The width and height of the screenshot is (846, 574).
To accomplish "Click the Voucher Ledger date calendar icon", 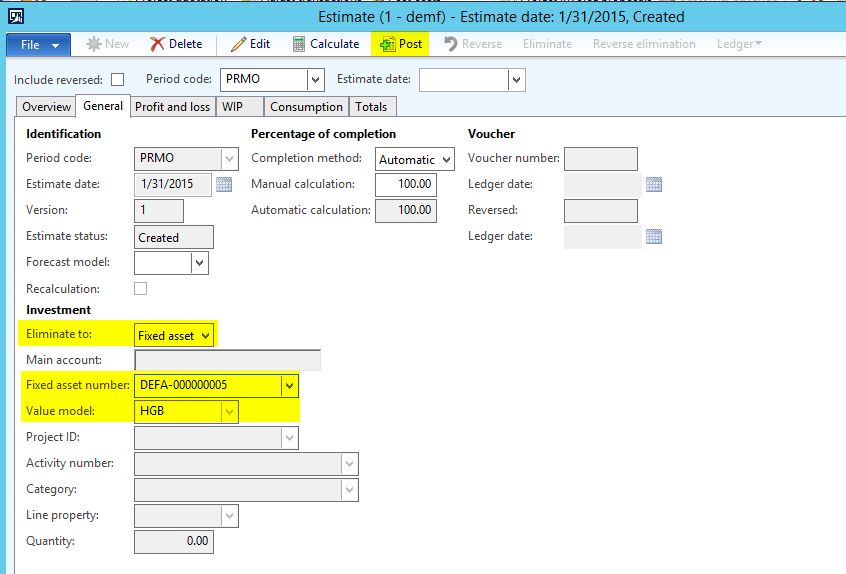I will pyautogui.click(x=654, y=184).
